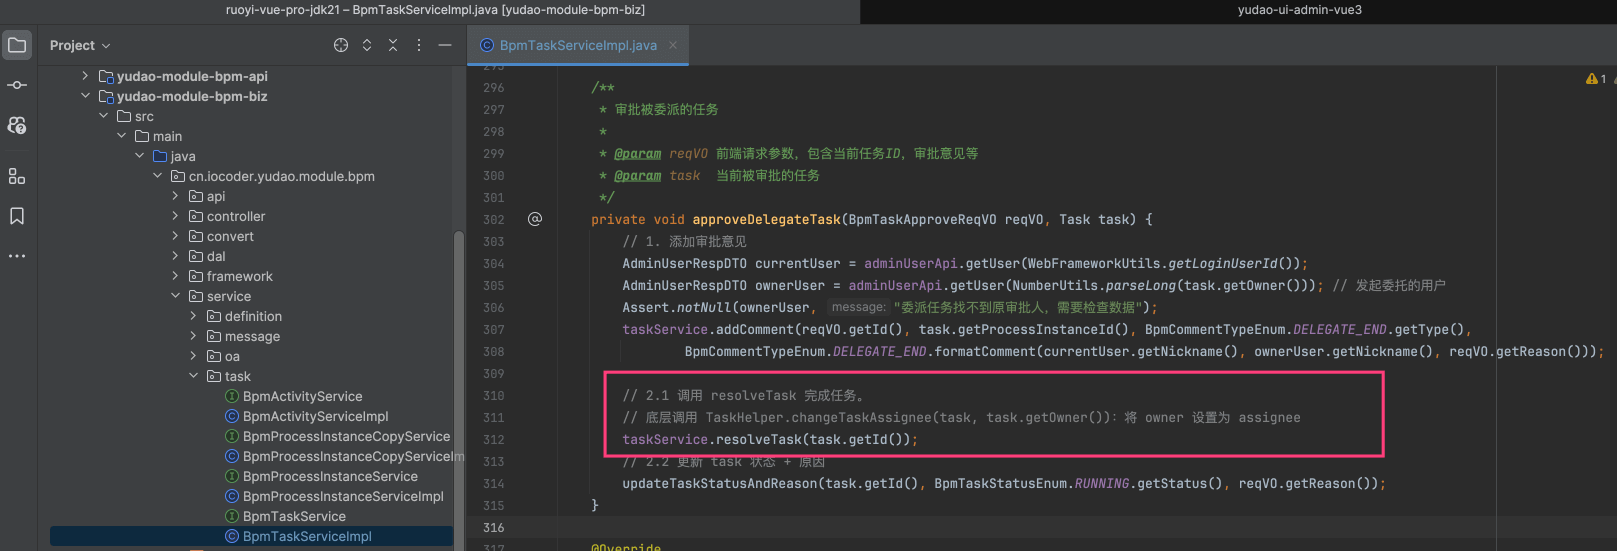Click the warning indicator in editor corner
Screen dimensions: 1617x551
pyautogui.click(x=1595, y=79)
